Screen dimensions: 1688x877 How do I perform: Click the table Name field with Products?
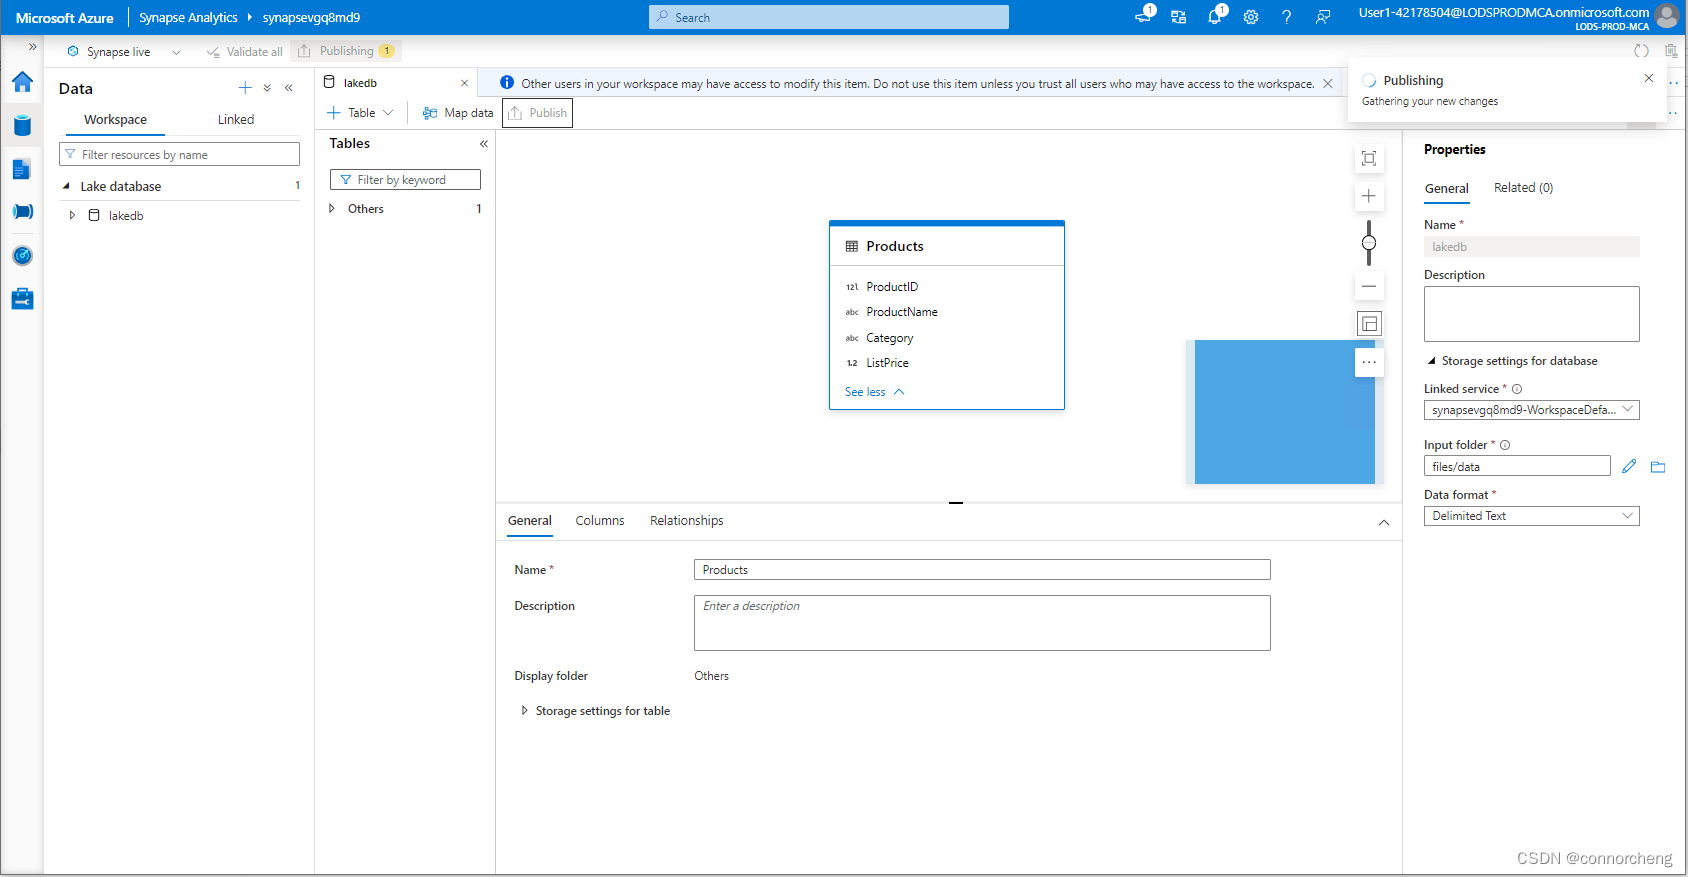(982, 570)
